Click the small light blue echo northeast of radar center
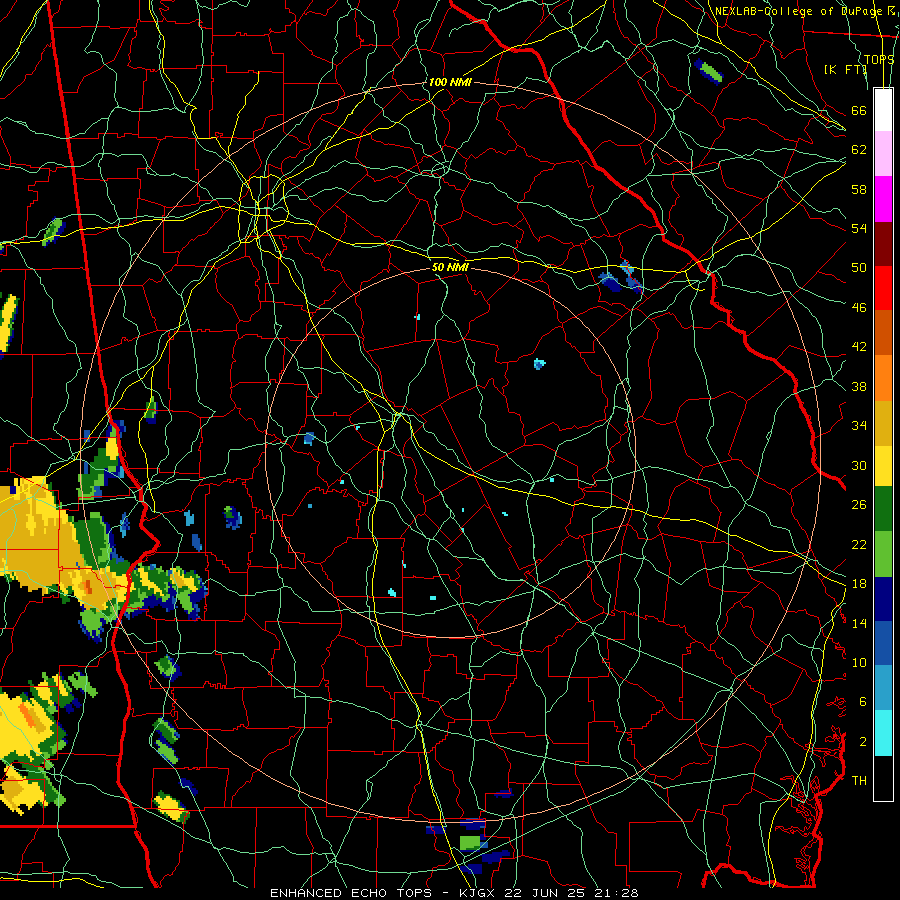This screenshot has width=900, height=900. pos(539,363)
